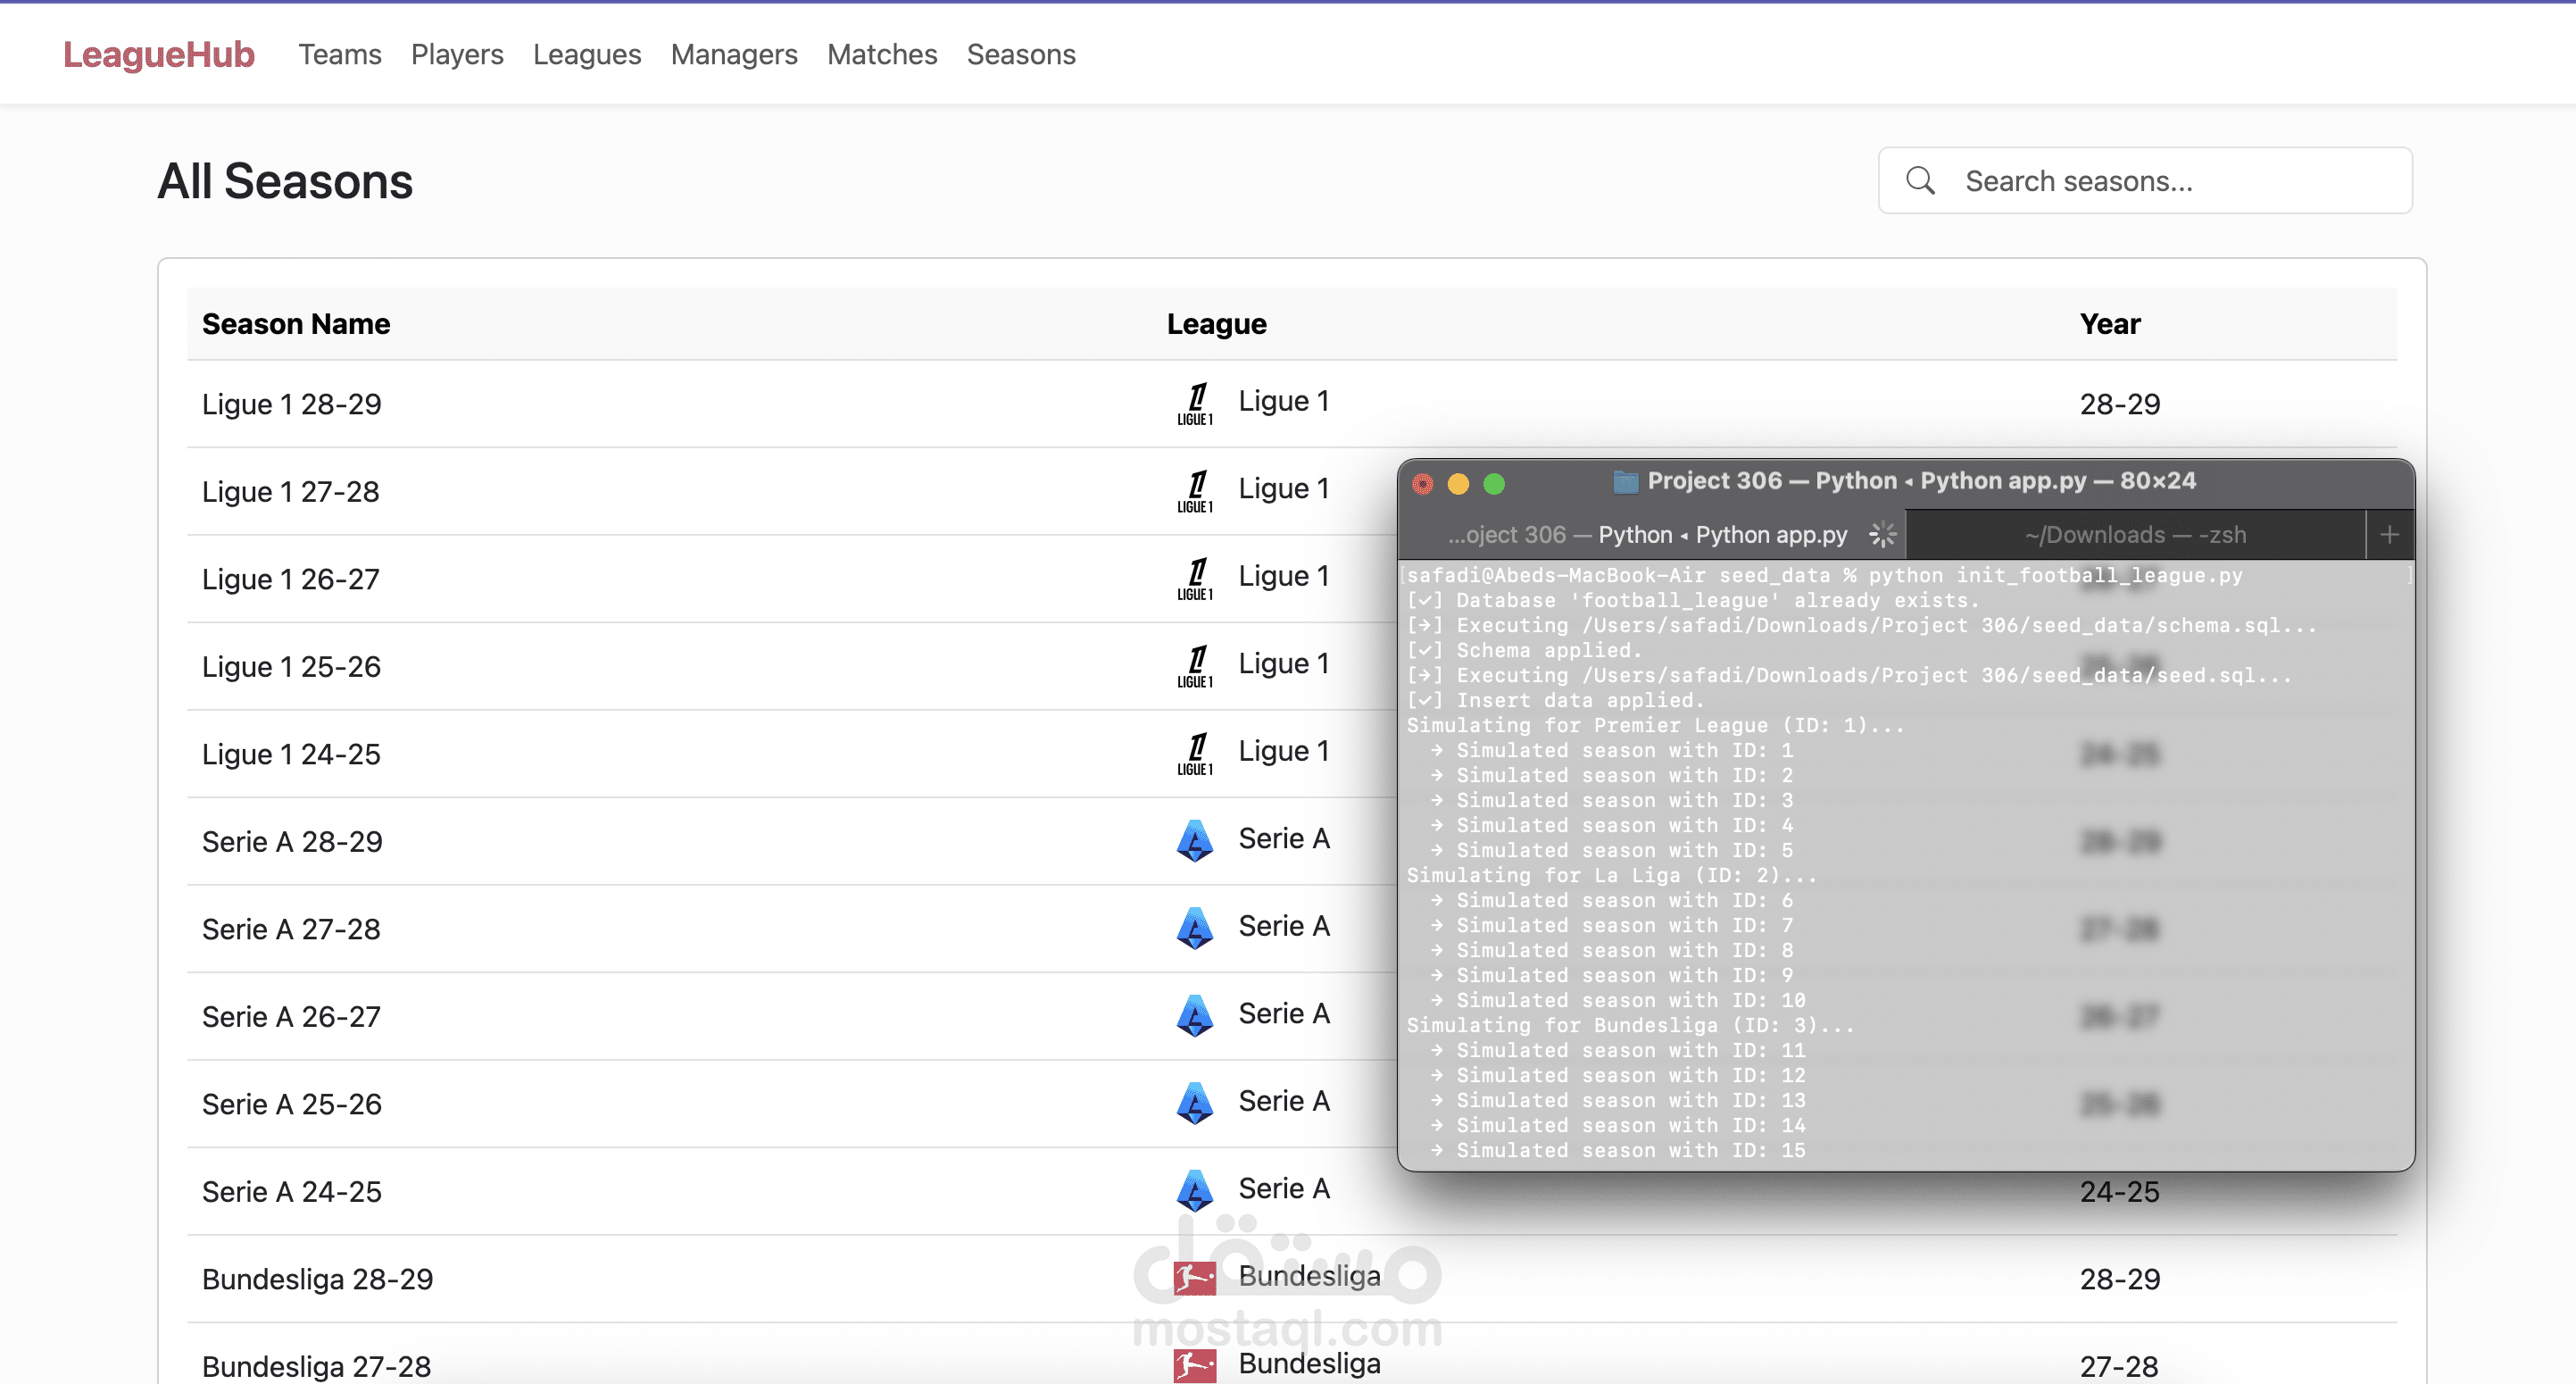Click the Ligue 1 logo in the 28-29 row
This screenshot has height=1384, width=2576.
point(1195,403)
